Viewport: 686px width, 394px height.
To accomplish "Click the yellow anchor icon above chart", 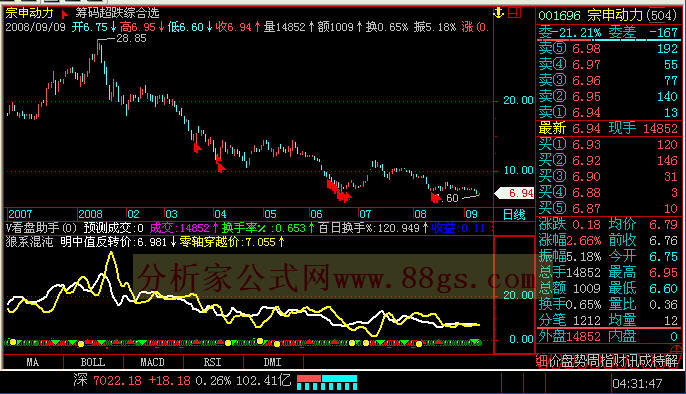I will click(498, 13).
